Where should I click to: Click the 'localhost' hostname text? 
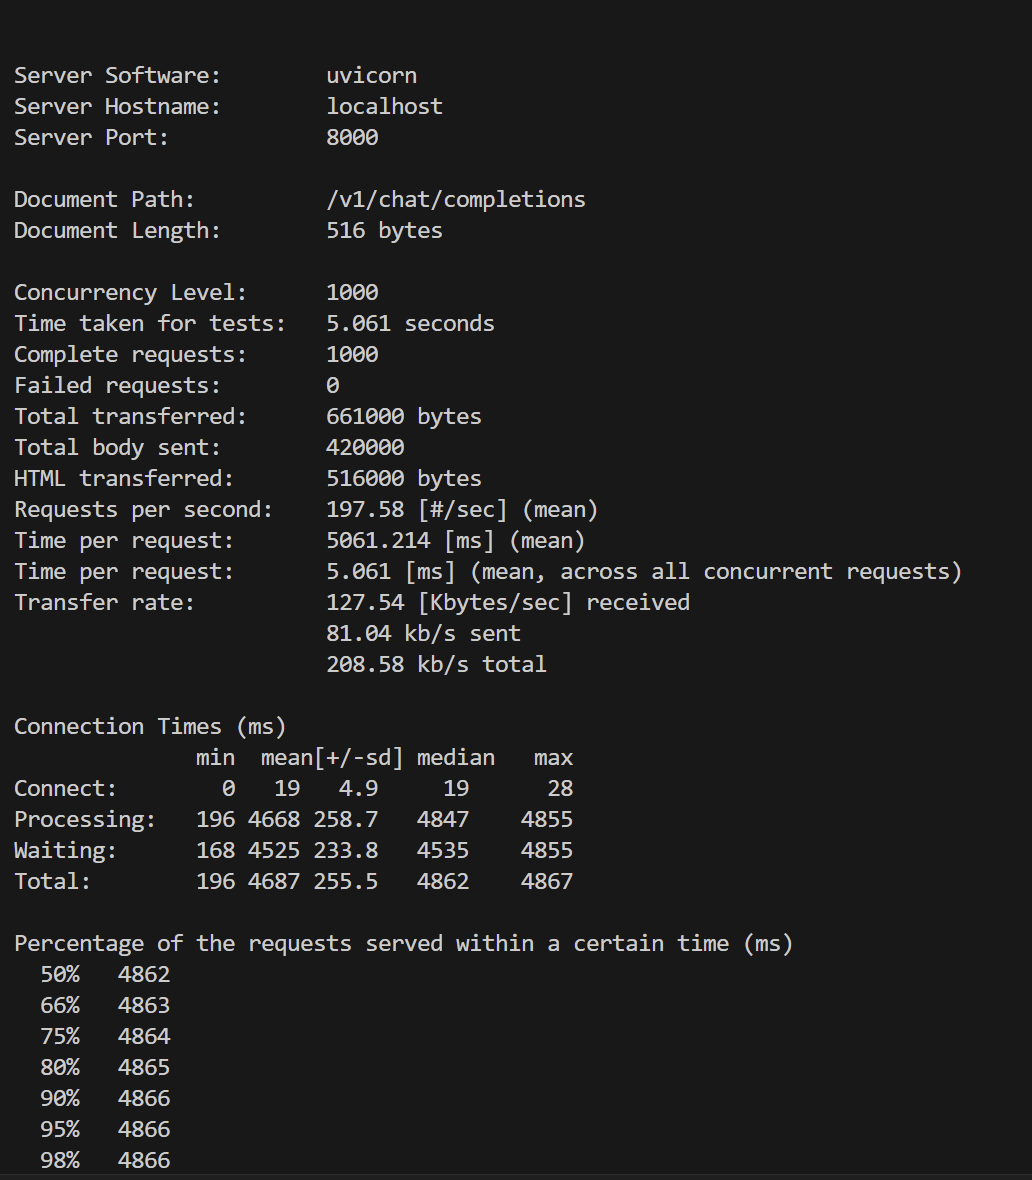(384, 107)
